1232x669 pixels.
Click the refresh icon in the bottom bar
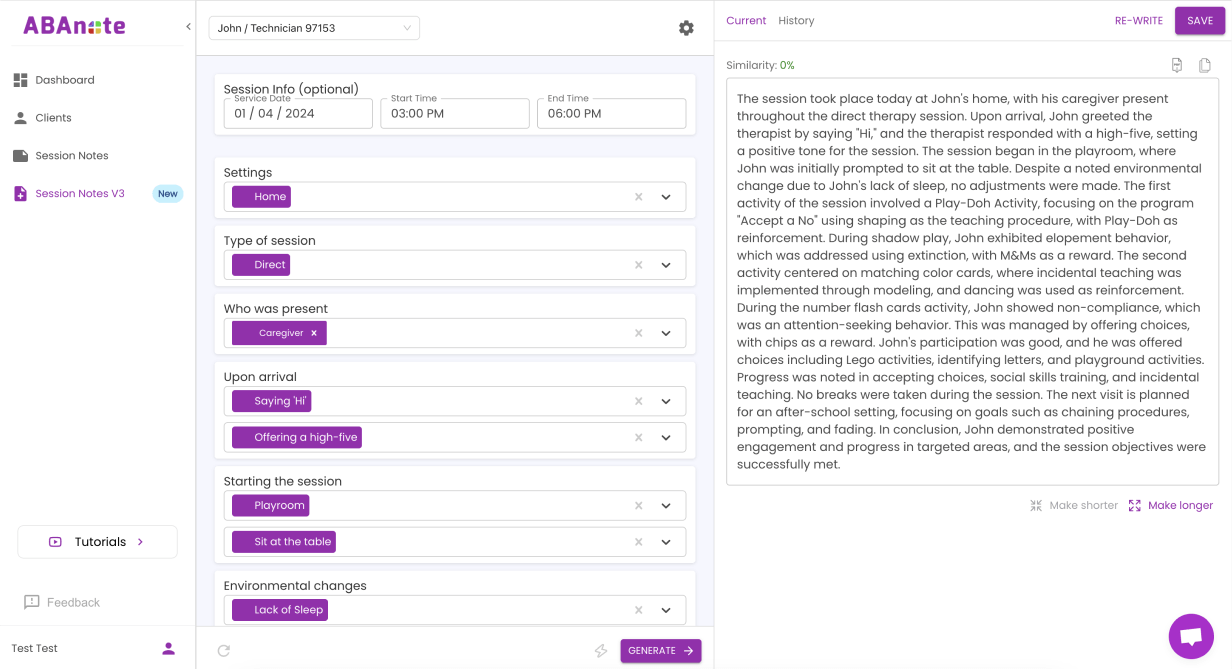coord(224,650)
